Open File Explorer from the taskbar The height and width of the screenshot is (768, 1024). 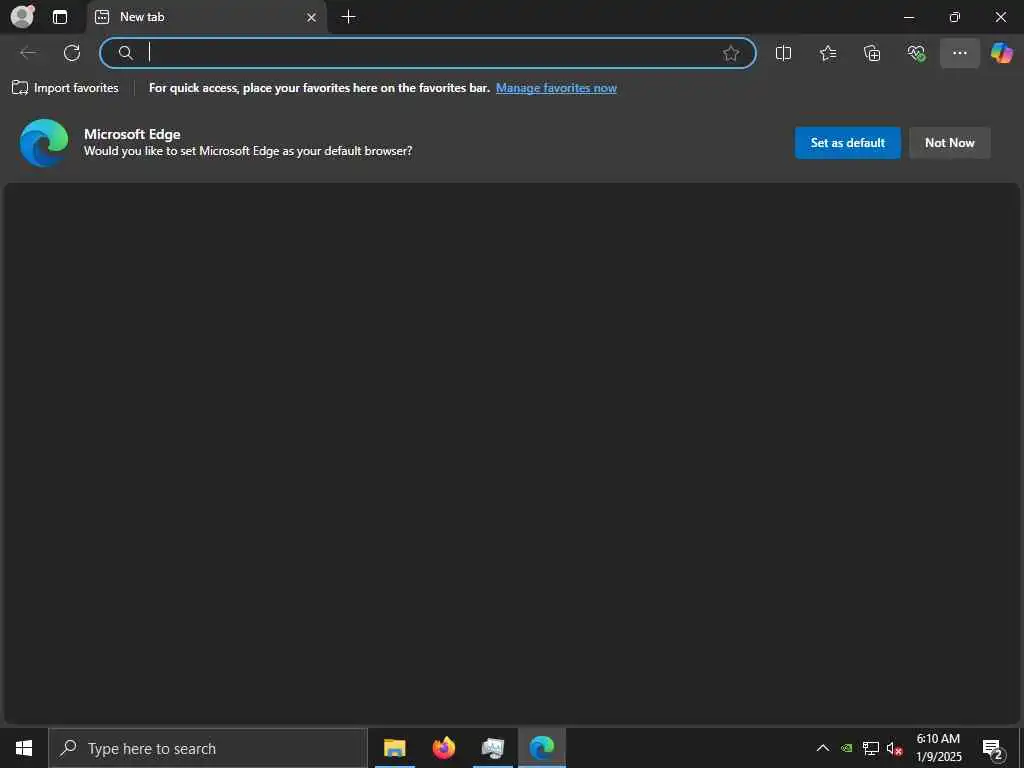click(394, 748)
